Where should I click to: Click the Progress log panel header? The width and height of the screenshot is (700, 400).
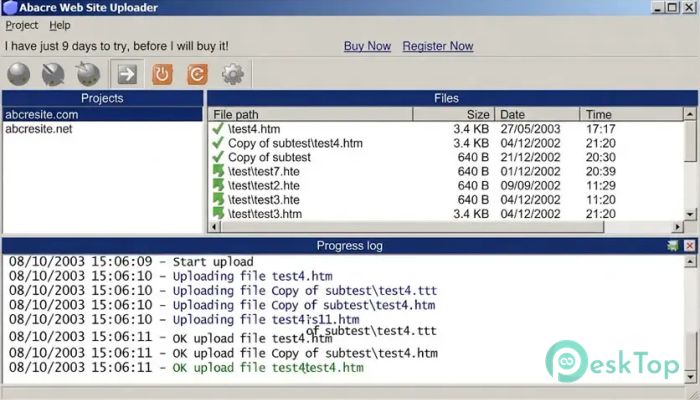tap(350, 246)
